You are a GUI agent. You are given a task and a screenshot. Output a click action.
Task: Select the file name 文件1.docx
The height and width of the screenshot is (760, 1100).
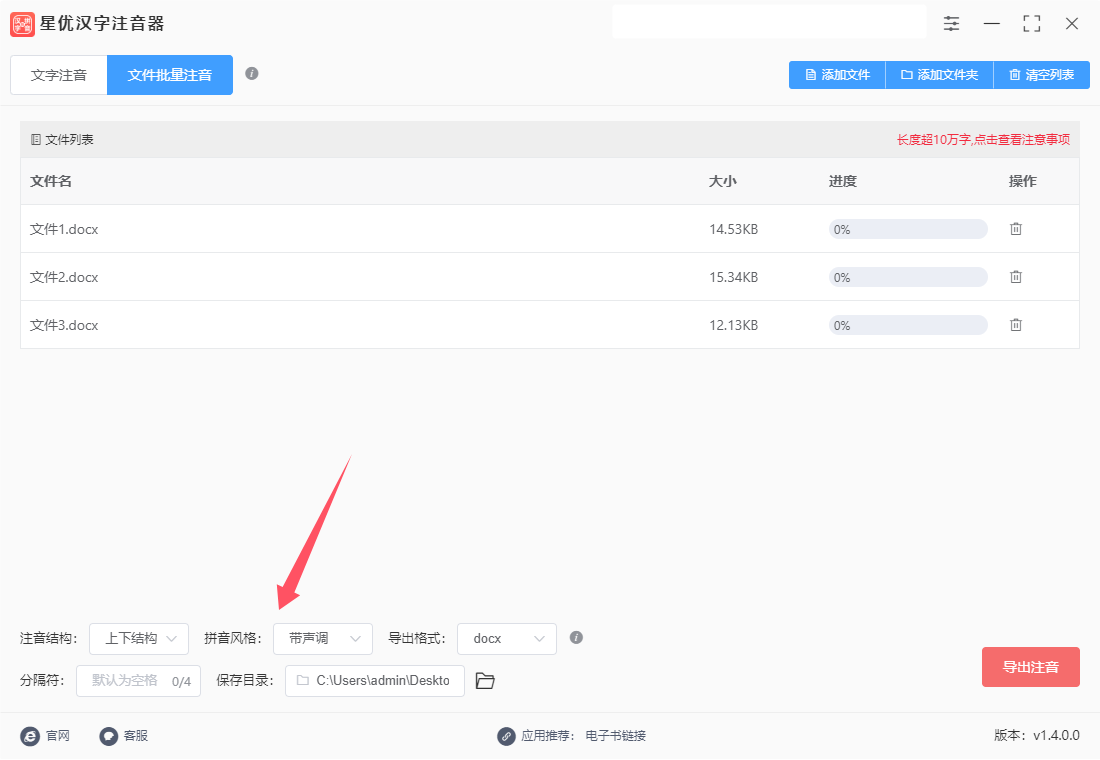pyautogui.click(x=64, y=229)
